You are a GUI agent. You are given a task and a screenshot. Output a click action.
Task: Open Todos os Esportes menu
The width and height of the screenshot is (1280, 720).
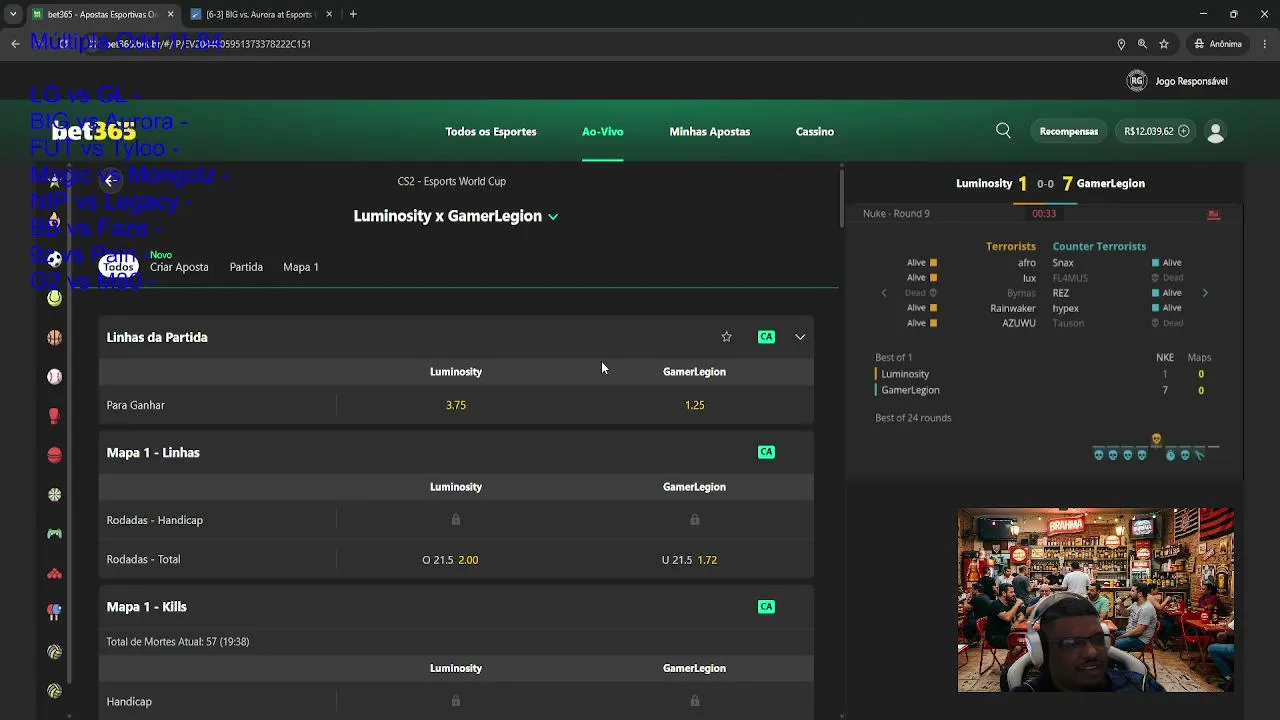(x=491, y=132)
